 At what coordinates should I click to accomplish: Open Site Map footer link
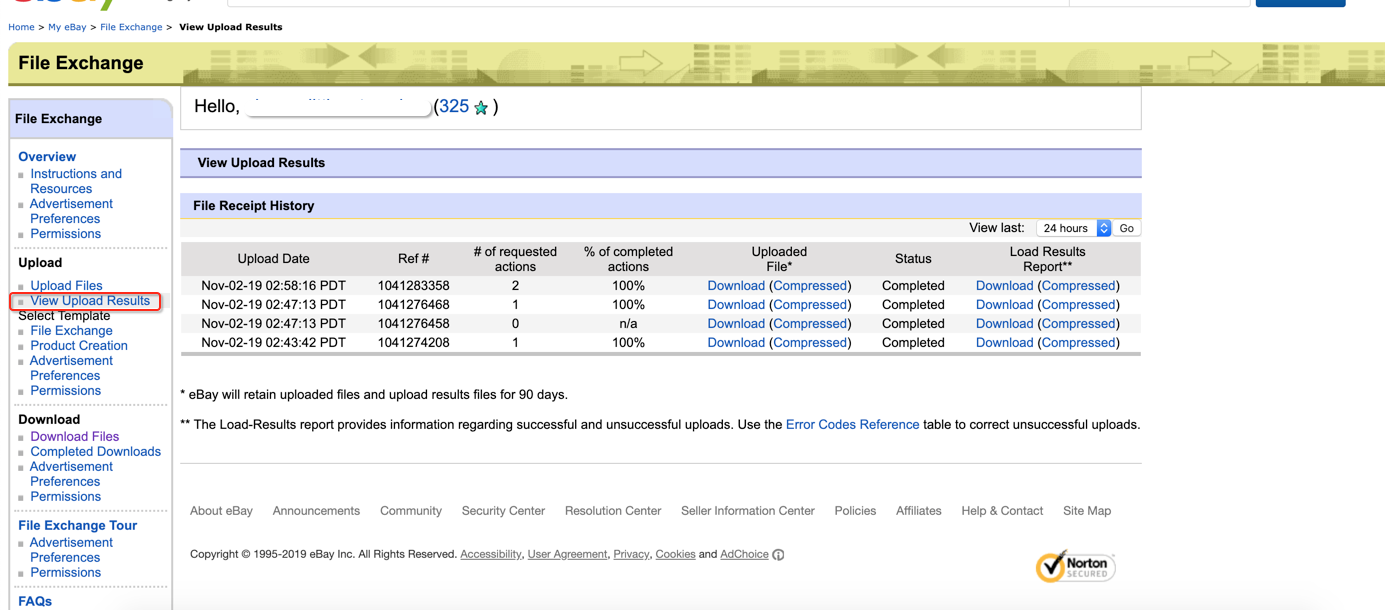pos(1087,511)
